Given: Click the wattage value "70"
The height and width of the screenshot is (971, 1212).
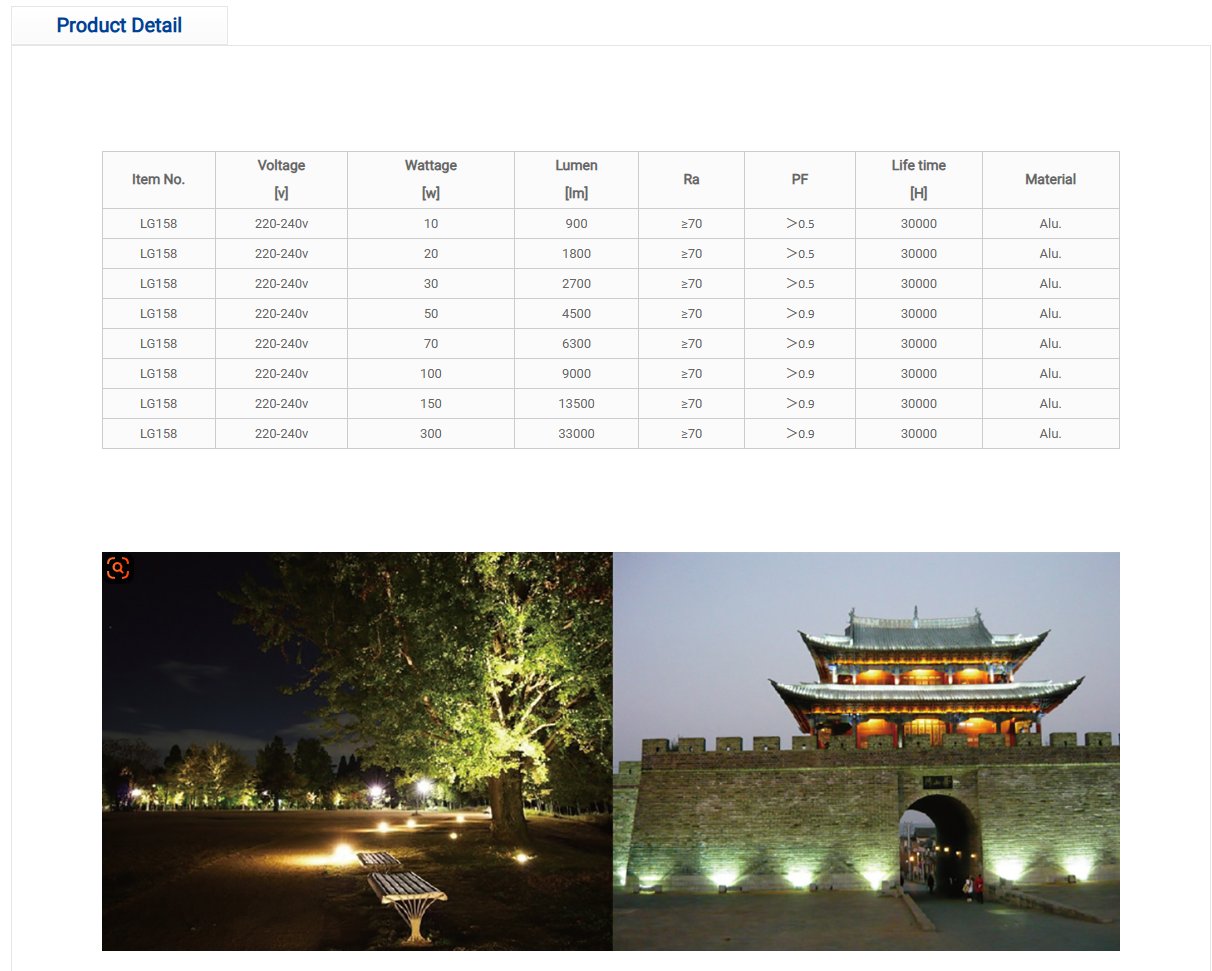Looking at the screenshot, I should [x=431, y=344].
